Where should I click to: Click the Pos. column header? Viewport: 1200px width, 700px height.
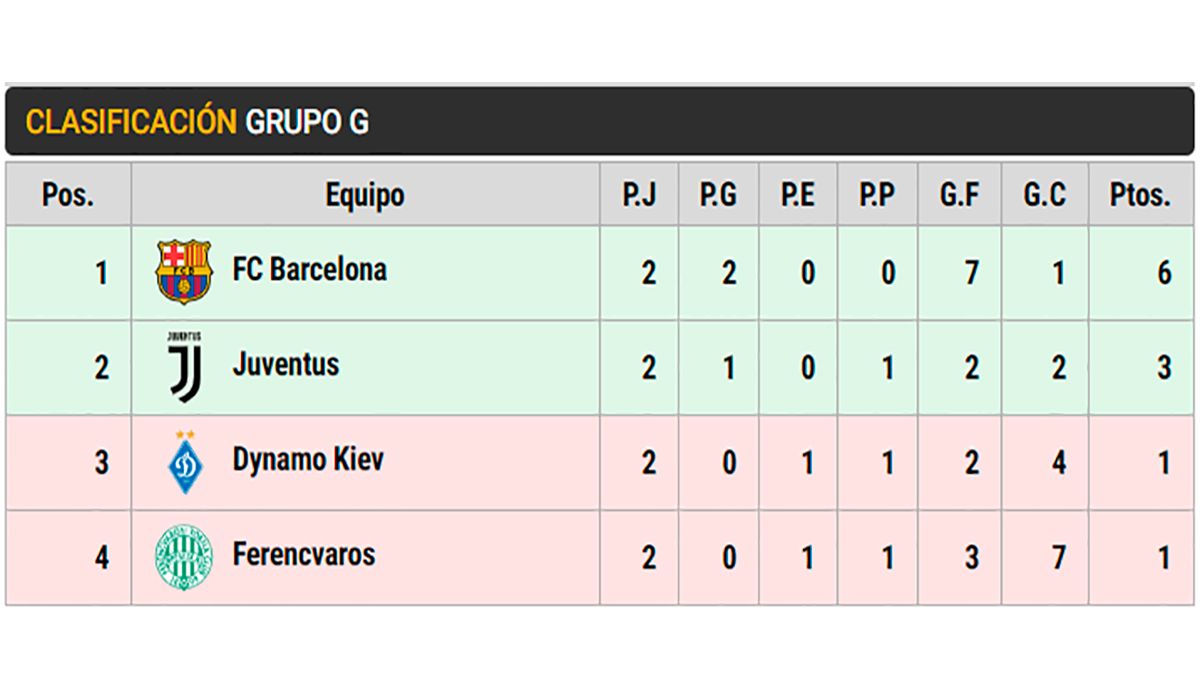(x=68, y=195)
